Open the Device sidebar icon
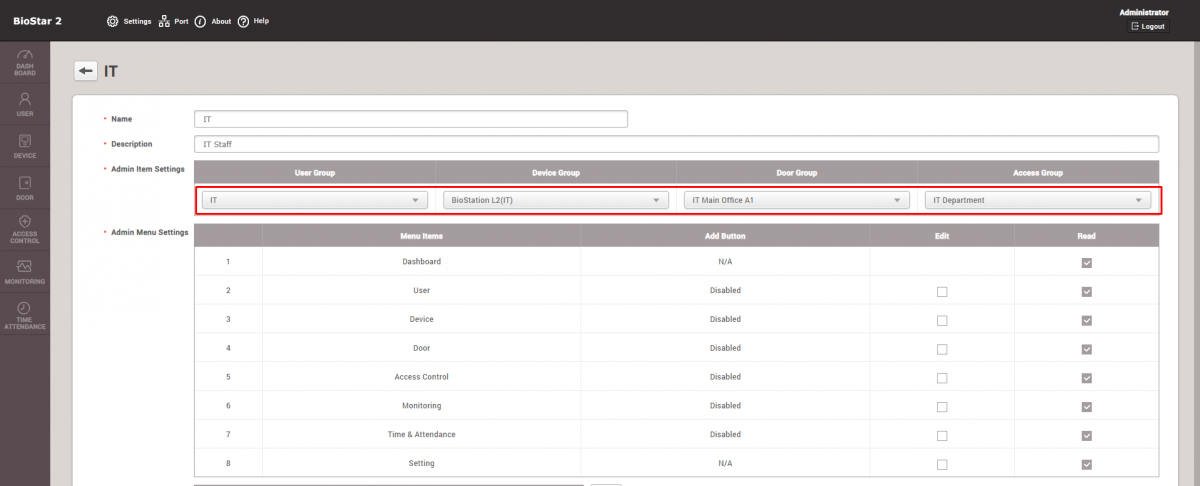Viewport: 1200px width, 486px height. coord(25,146)
